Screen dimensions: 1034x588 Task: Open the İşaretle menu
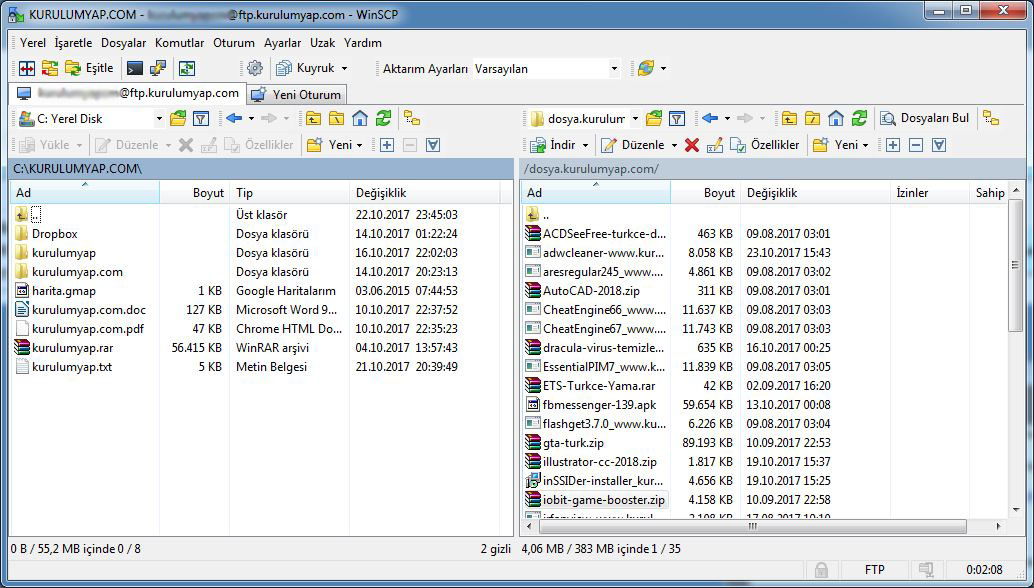pyautogui.click(x=73, y=43)
